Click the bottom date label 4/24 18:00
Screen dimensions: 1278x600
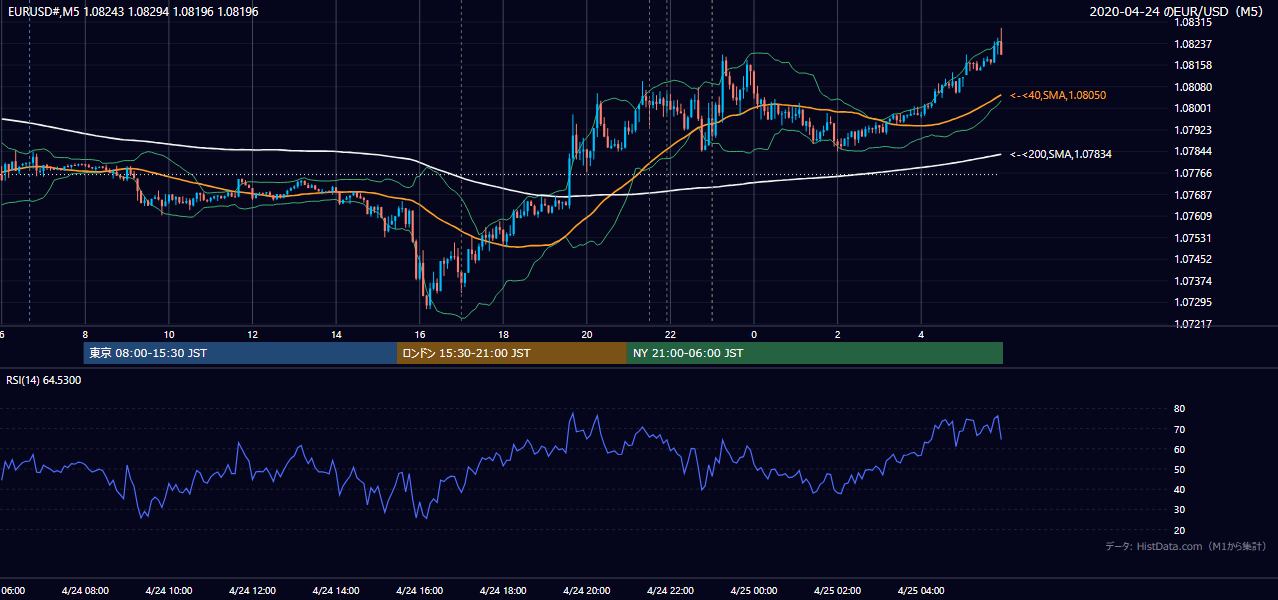503,590
